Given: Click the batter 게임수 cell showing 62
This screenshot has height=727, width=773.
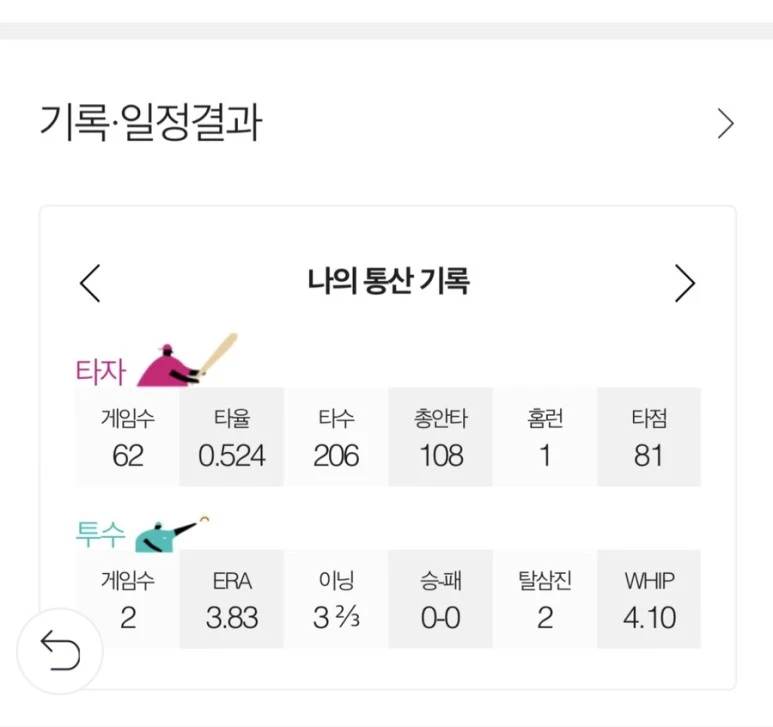Looking at the screenshot, I should point(128,437).
